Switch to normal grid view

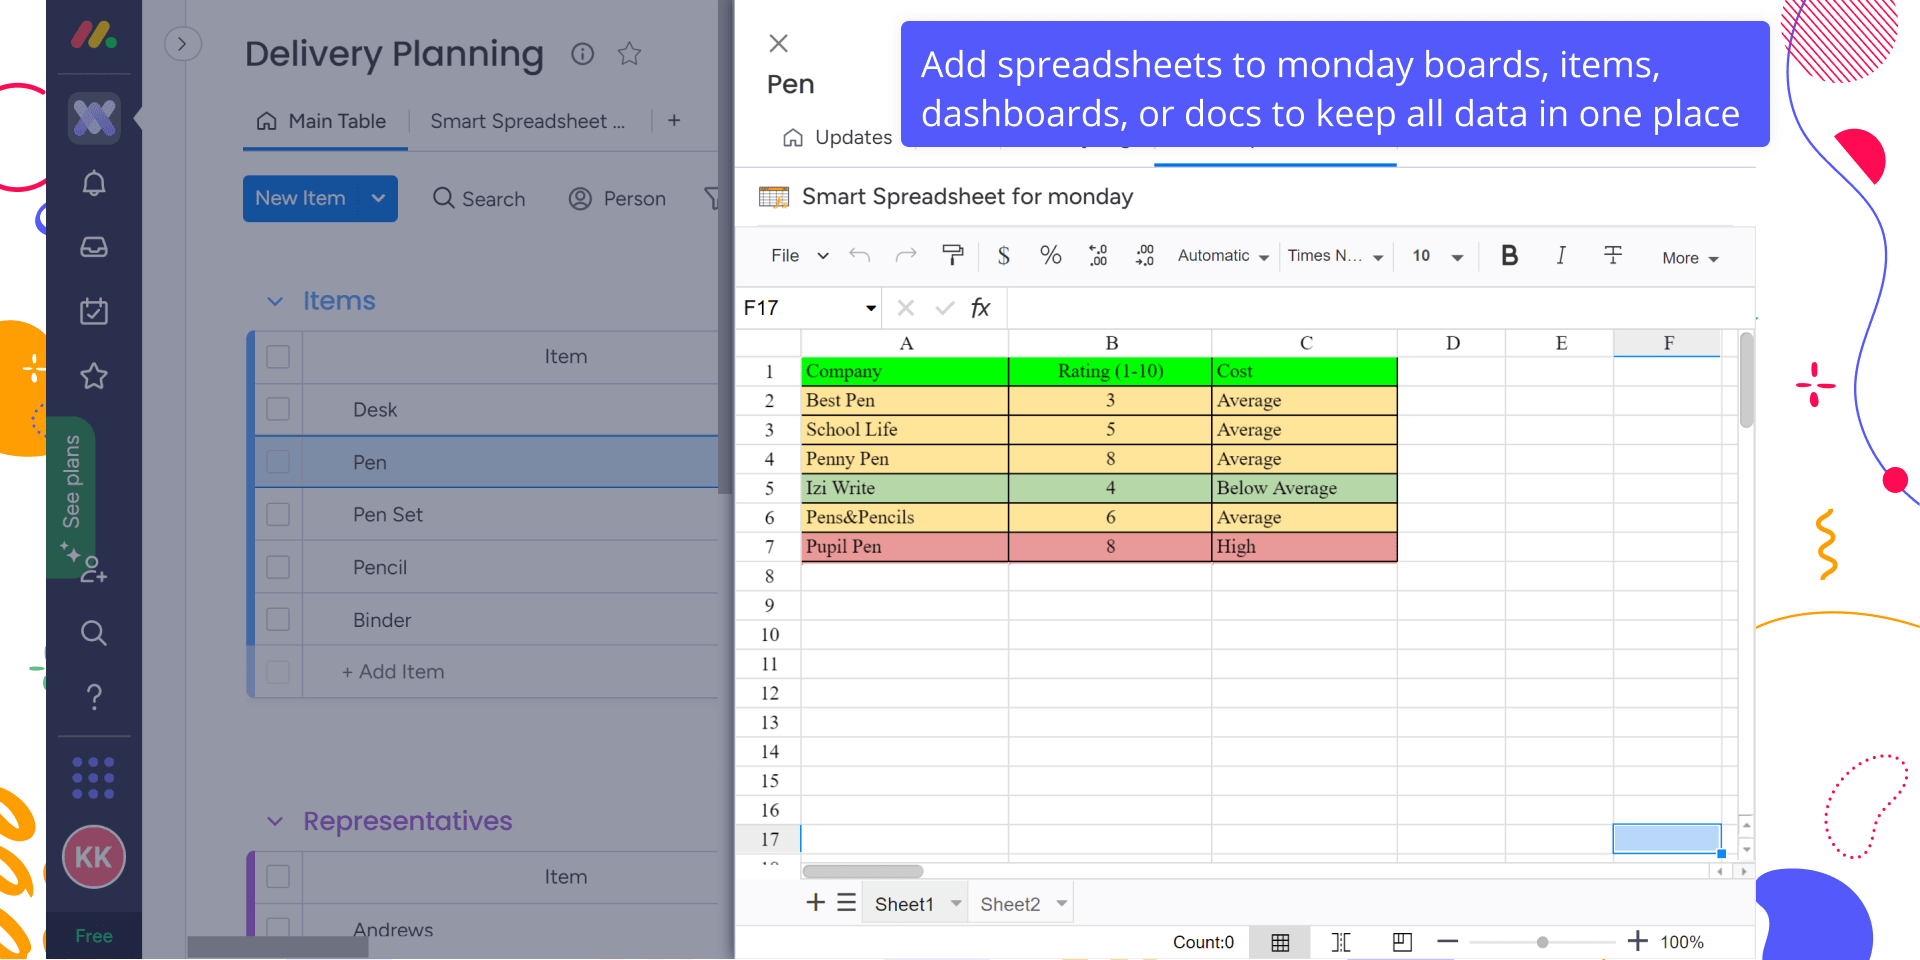click(x=1280, y=942)
